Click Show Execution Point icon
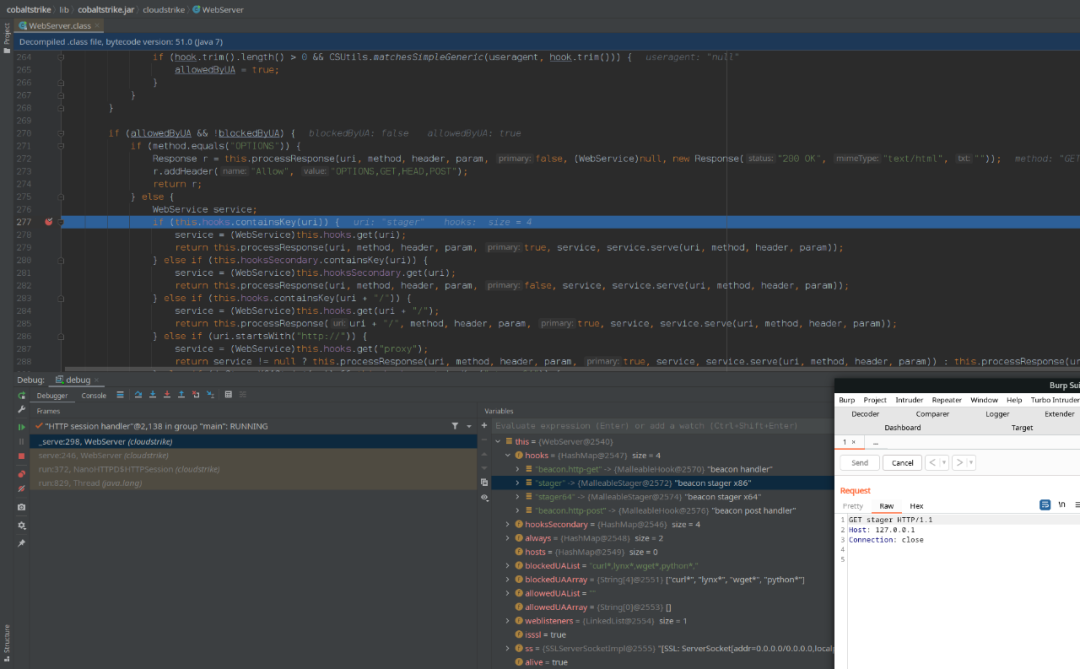This screenshot has height=669, width=1080. (120, 395)
